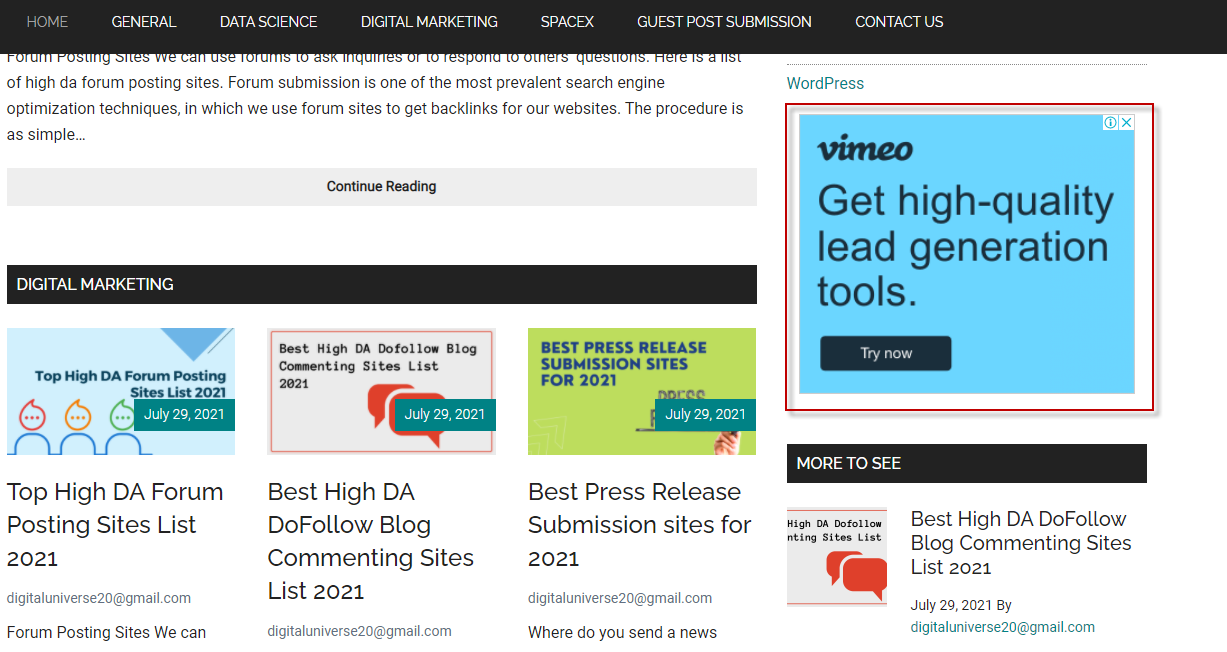Click the Try now button in Vimeo ad
The width and height of the screenshot is (1227, 652).
tap(886, 353)
